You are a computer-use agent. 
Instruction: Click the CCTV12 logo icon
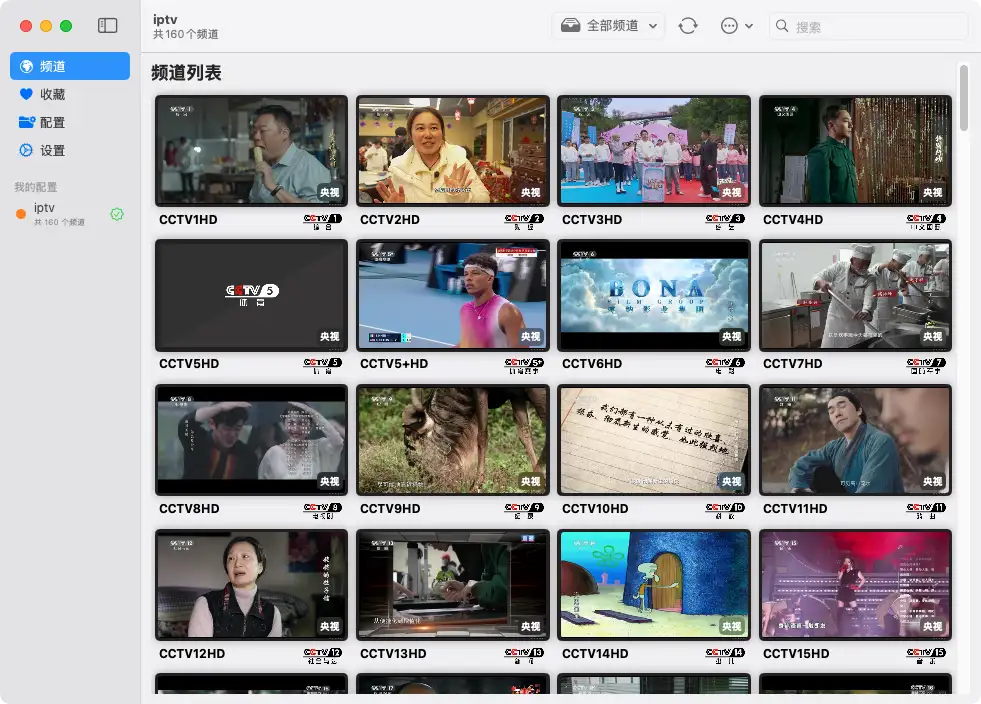tap(323, 656)
